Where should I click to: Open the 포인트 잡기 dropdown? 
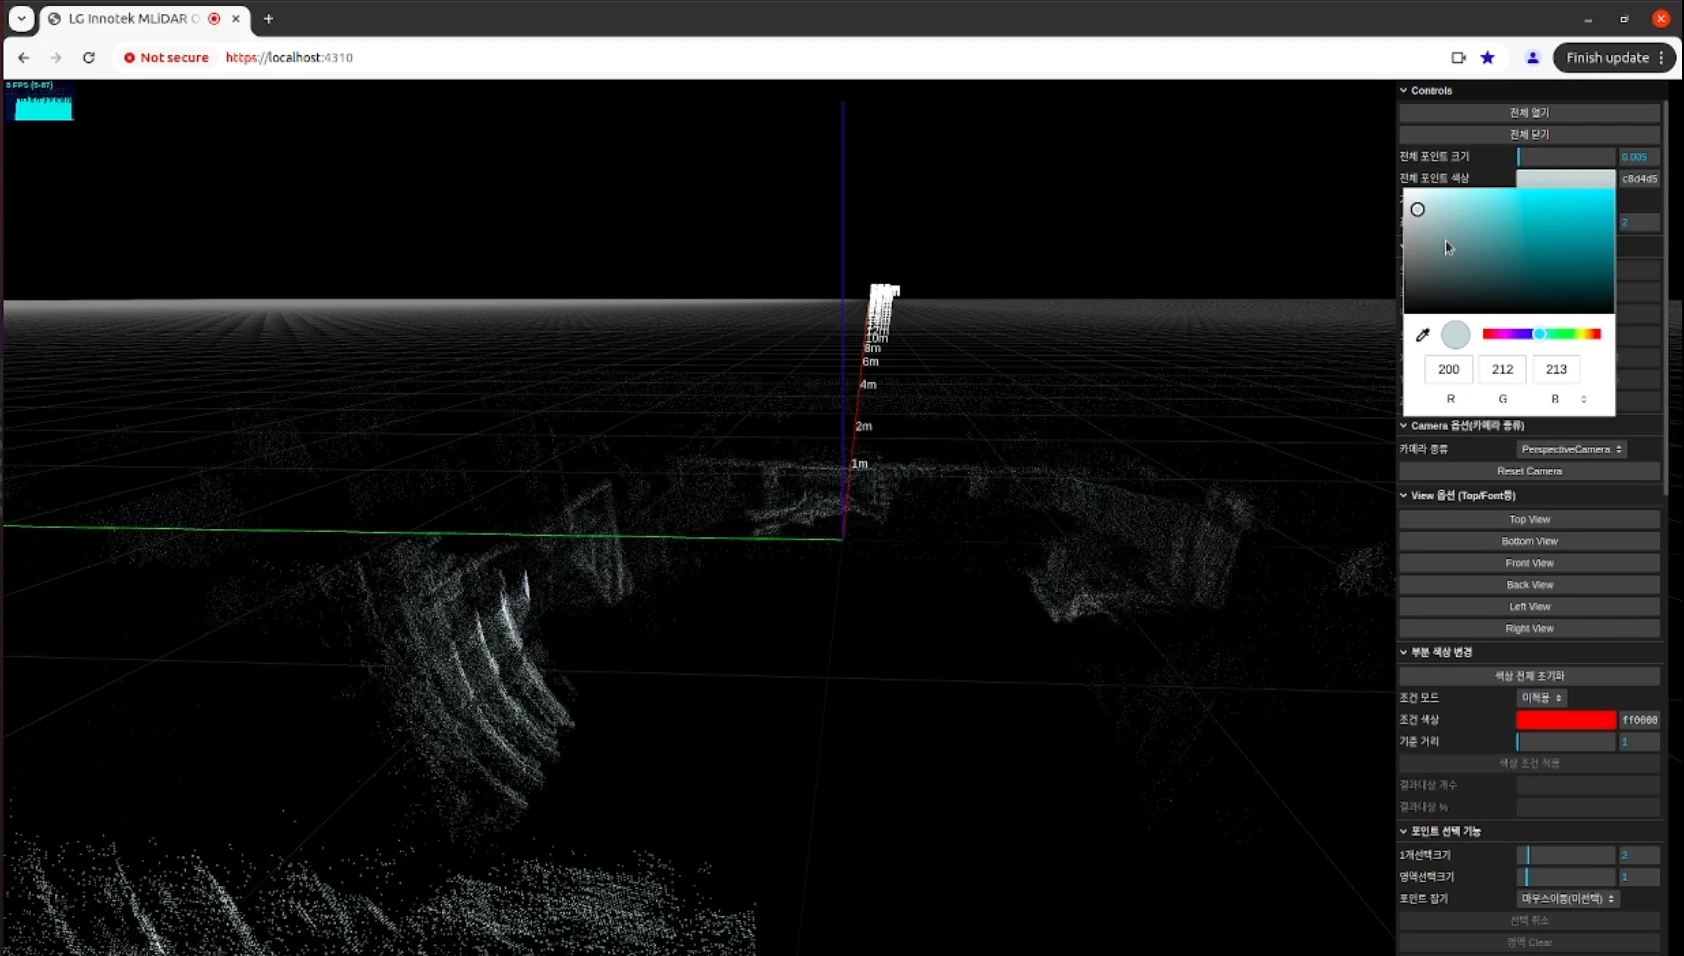pyautogui.click(x=1567, y=898)
